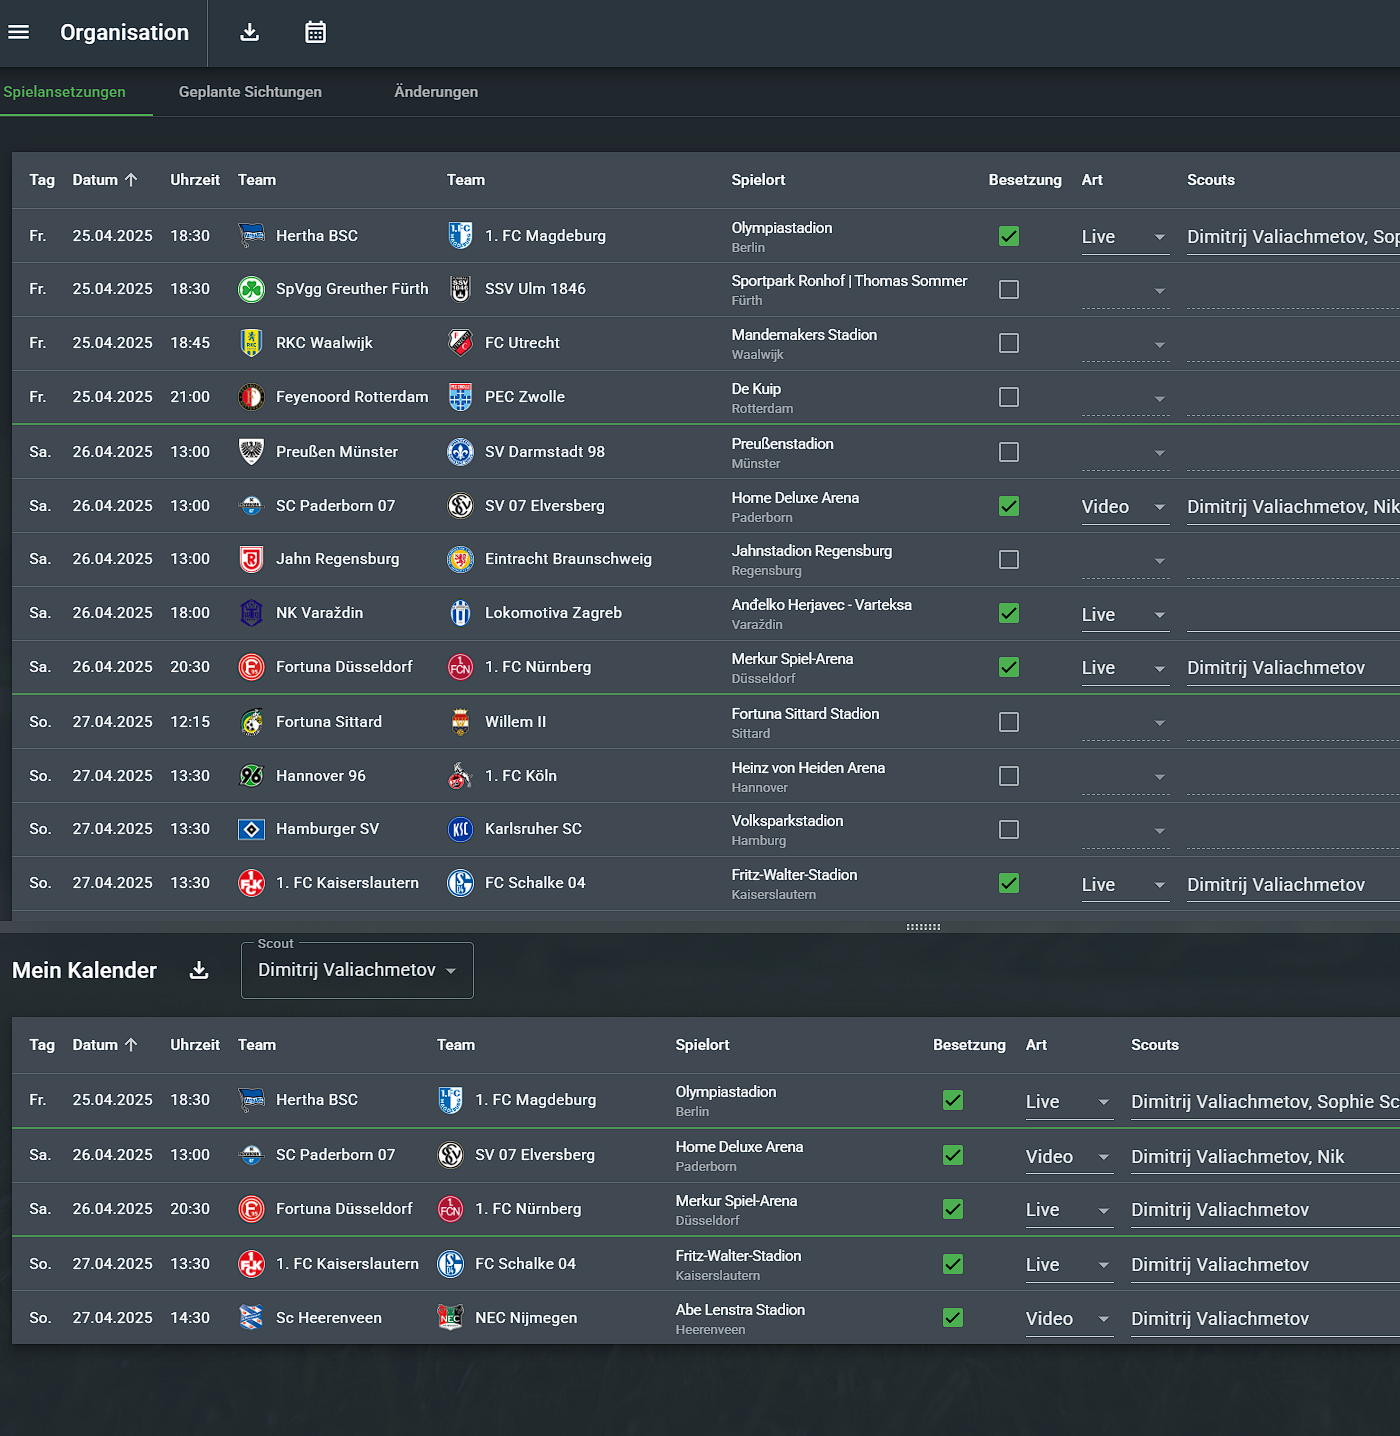This screenshot has width=1400, height=1436.
Task: Click Hamburger SV club logo
Action: pos(251,829)
